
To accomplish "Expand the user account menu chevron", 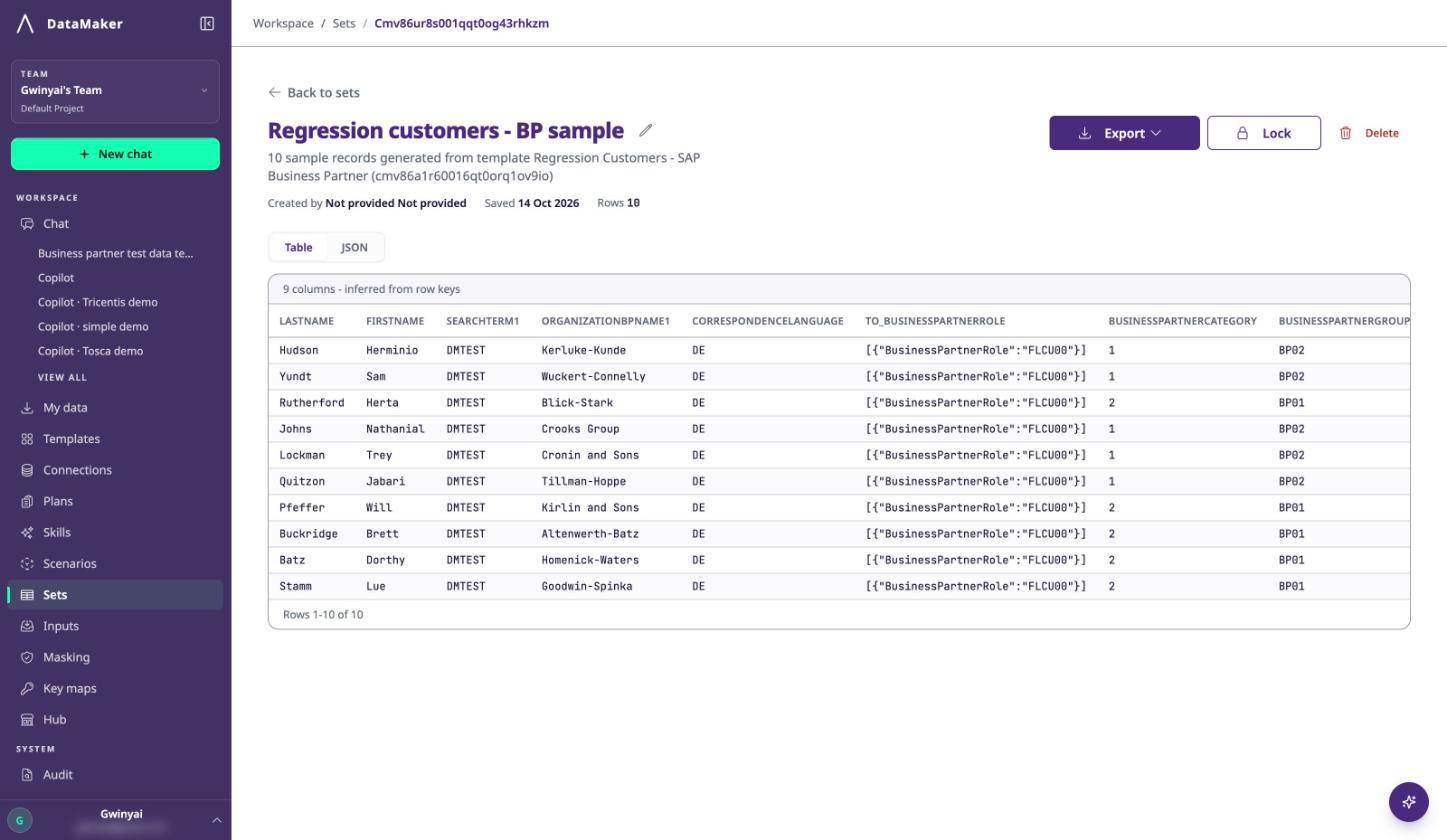I will 216,820.
